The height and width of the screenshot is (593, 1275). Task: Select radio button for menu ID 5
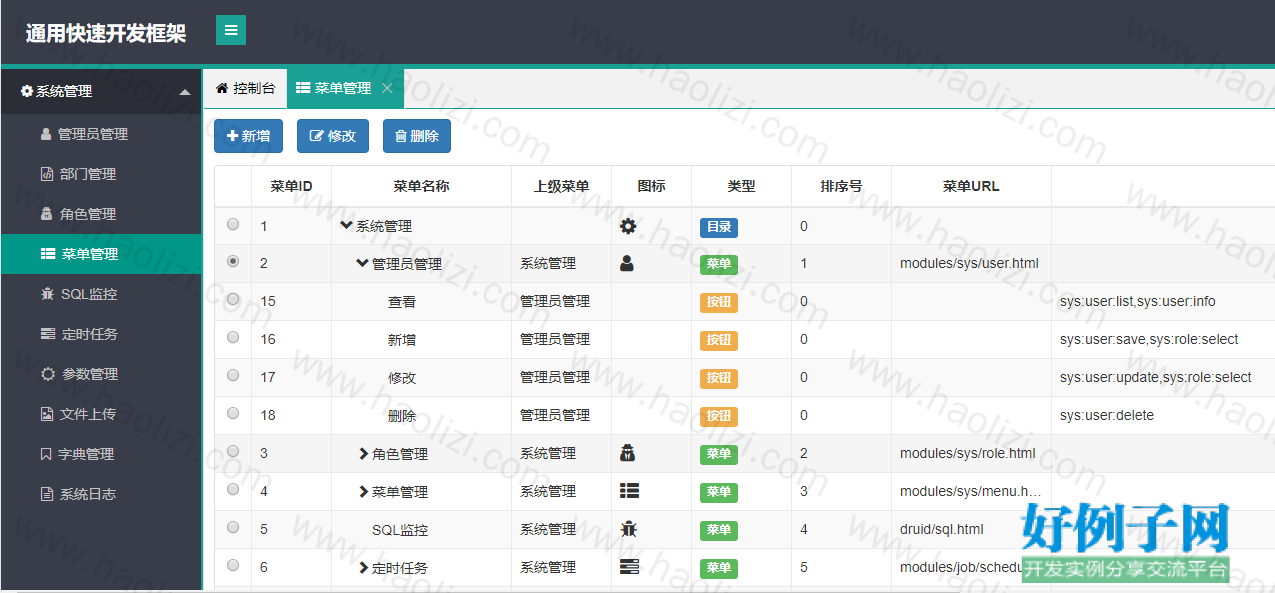233,527
